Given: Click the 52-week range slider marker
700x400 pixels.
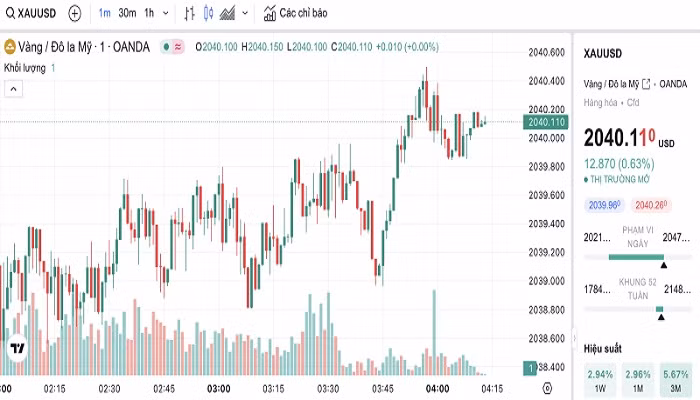Looking at the screenshot, I should [x=661, y=317].
